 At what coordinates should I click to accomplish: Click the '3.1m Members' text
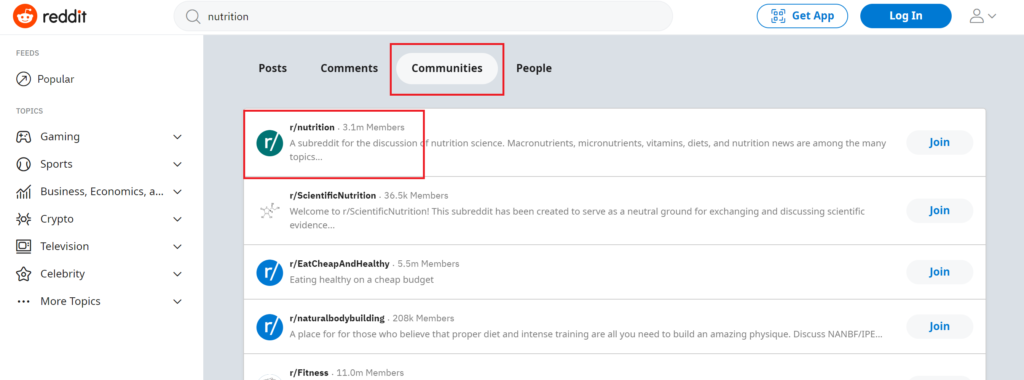coord(374,127)
